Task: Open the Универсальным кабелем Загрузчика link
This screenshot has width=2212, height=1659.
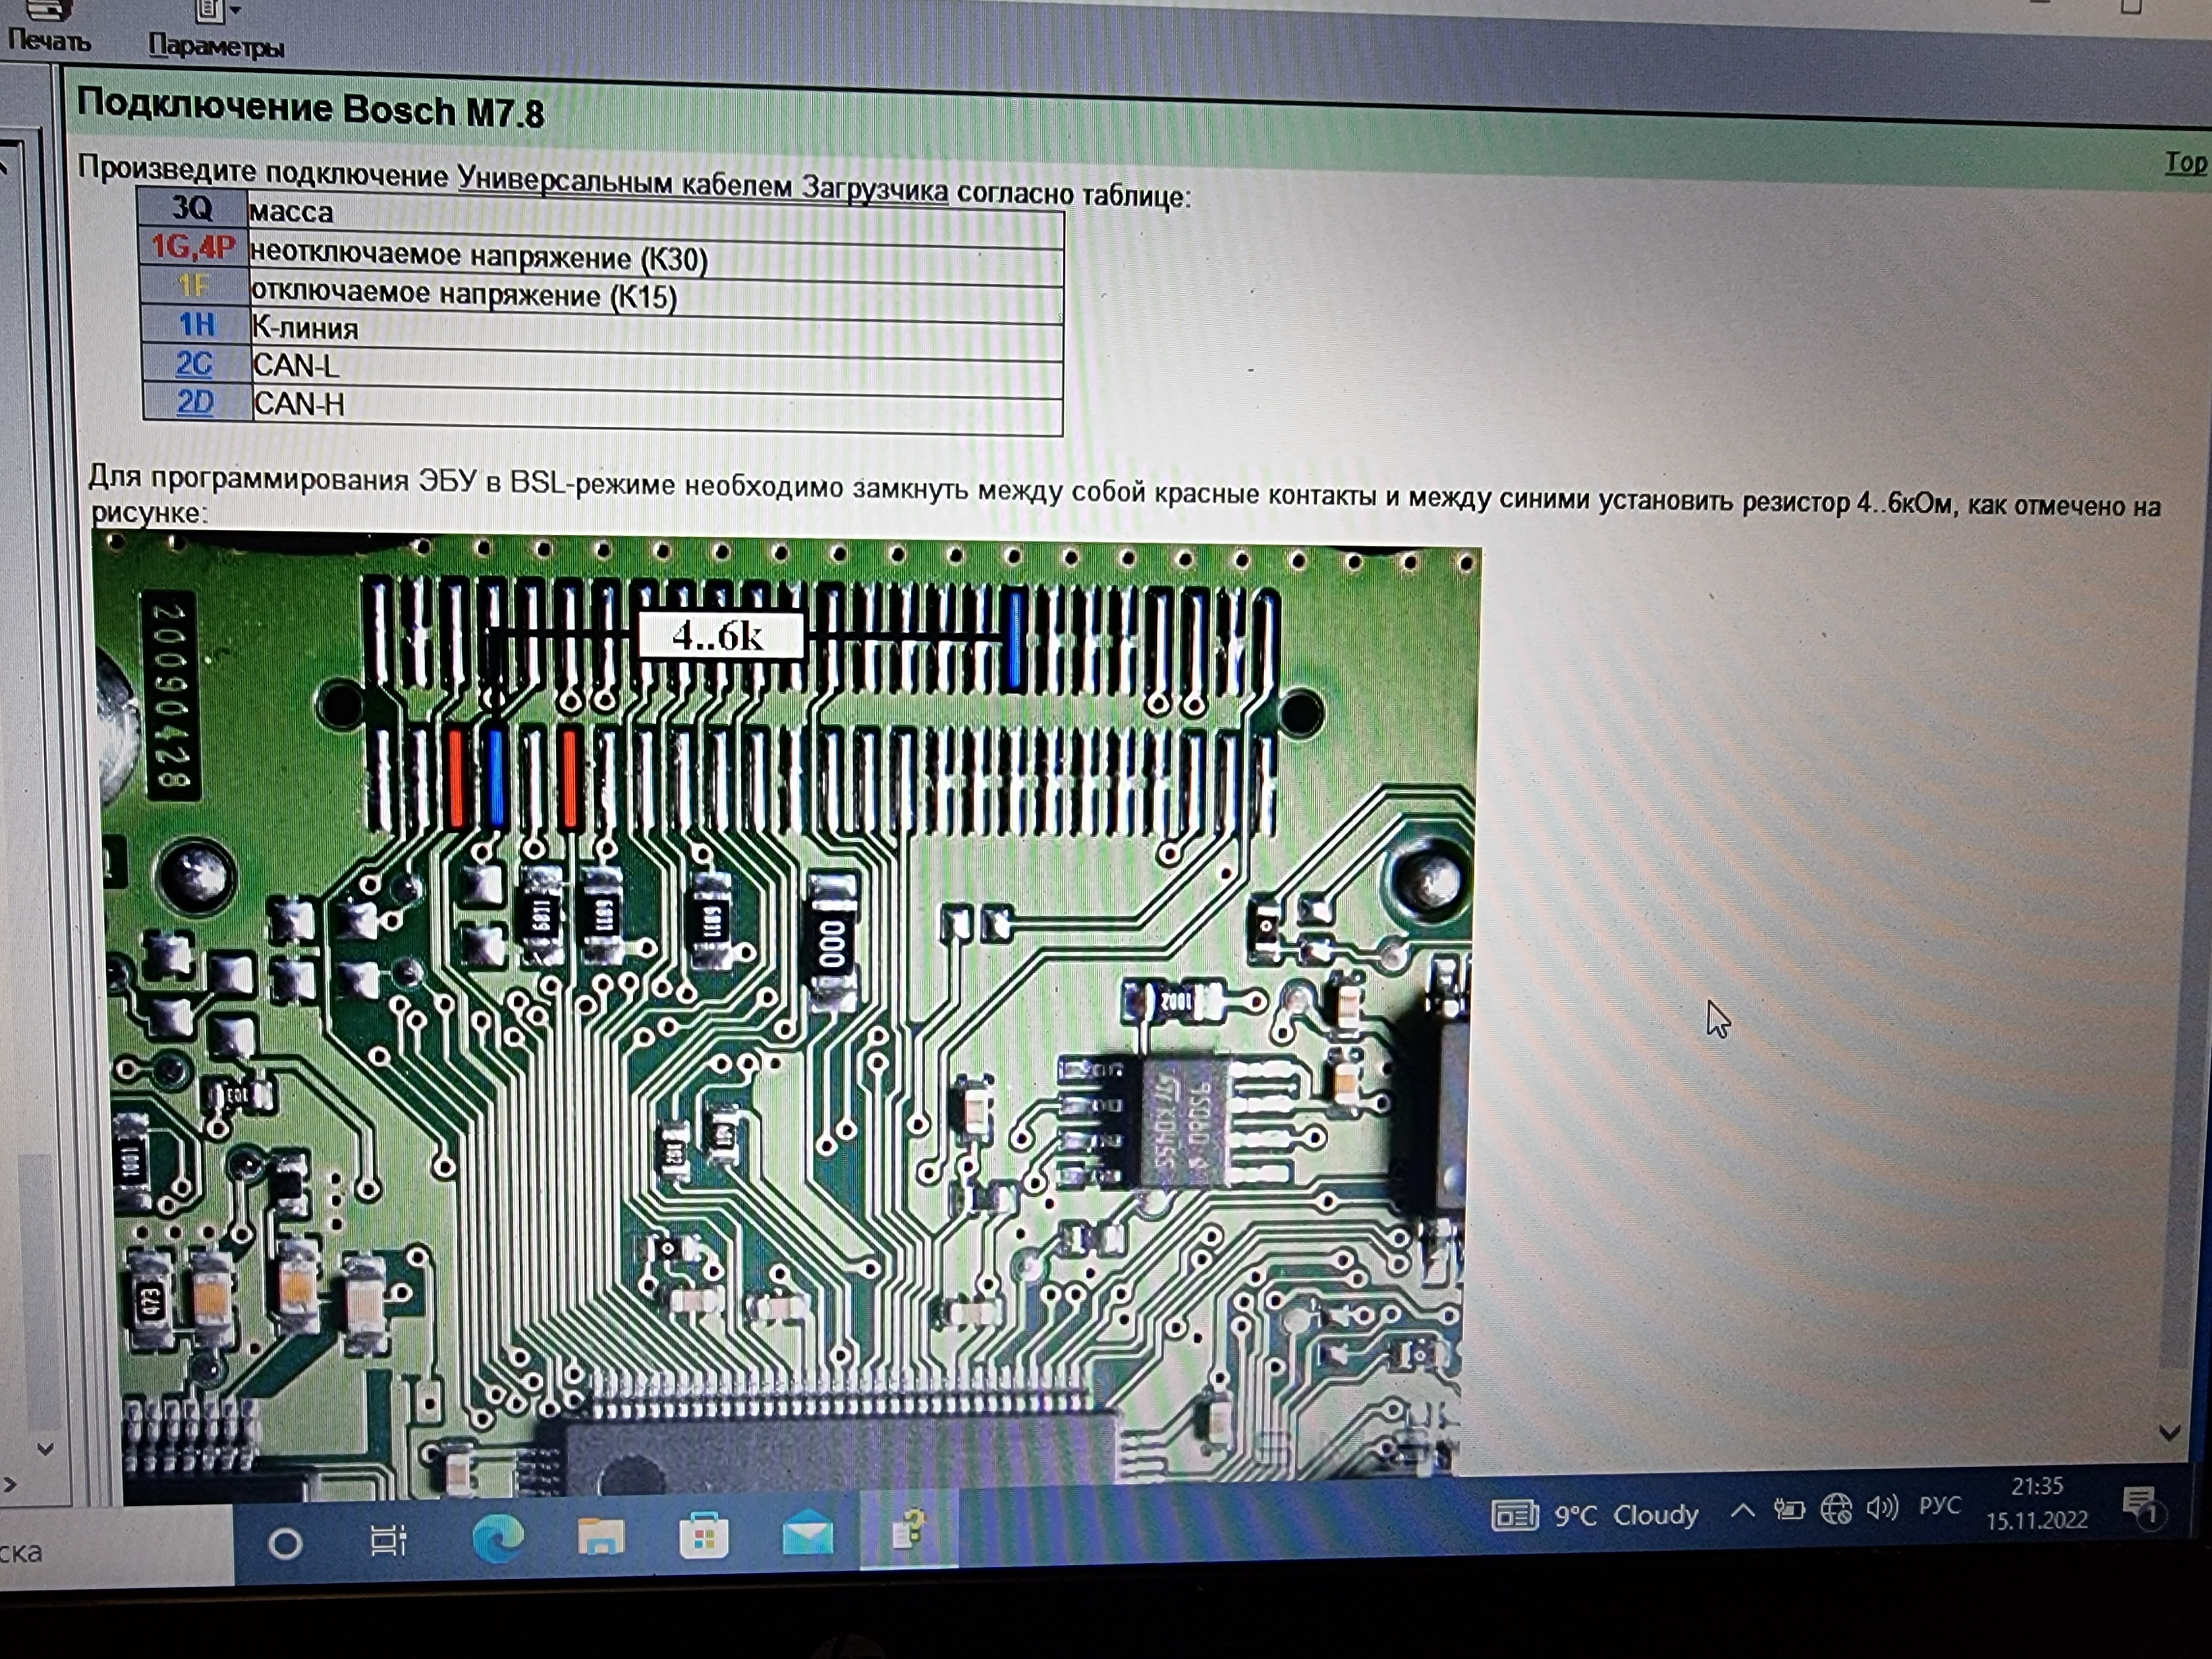Action: point(702,184)
